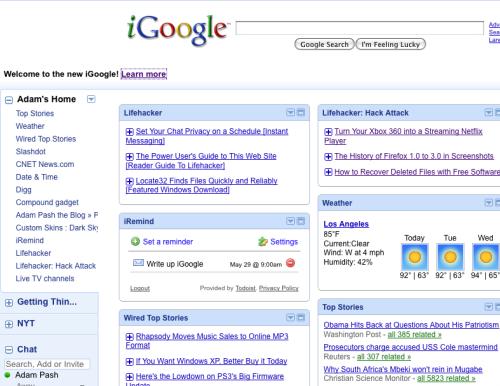The image size is (500, 386).
Task: Collapse the Adam's Home tab section
Action: click(9, 100)
